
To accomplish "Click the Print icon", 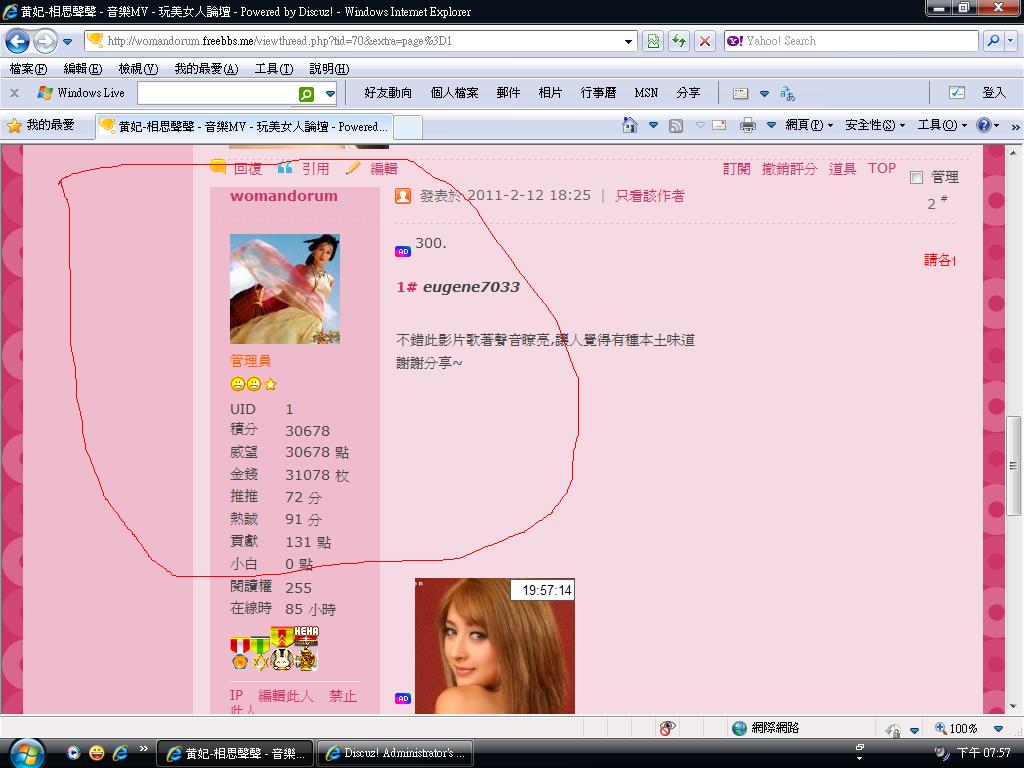I will coord(748,125).
